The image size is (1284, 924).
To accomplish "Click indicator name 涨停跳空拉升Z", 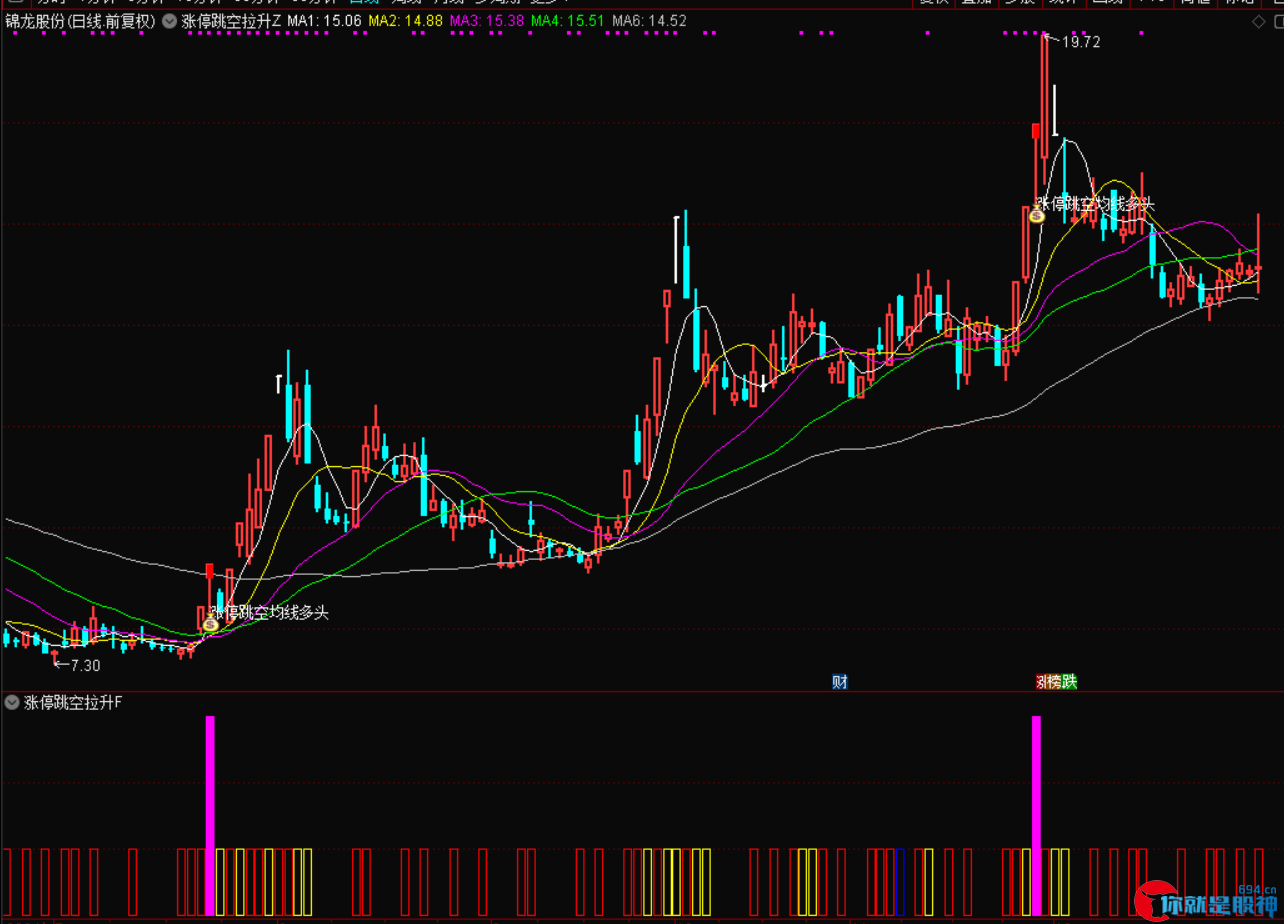I will (231, 21).
